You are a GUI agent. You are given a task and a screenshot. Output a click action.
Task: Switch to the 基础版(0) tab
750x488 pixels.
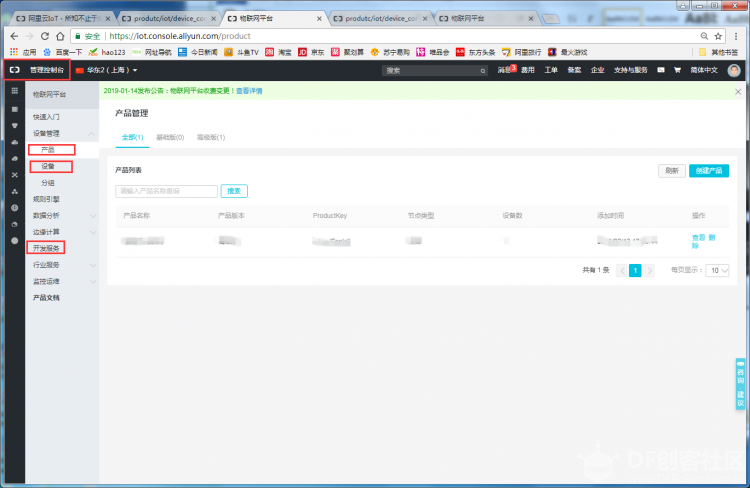pos(170,137)
